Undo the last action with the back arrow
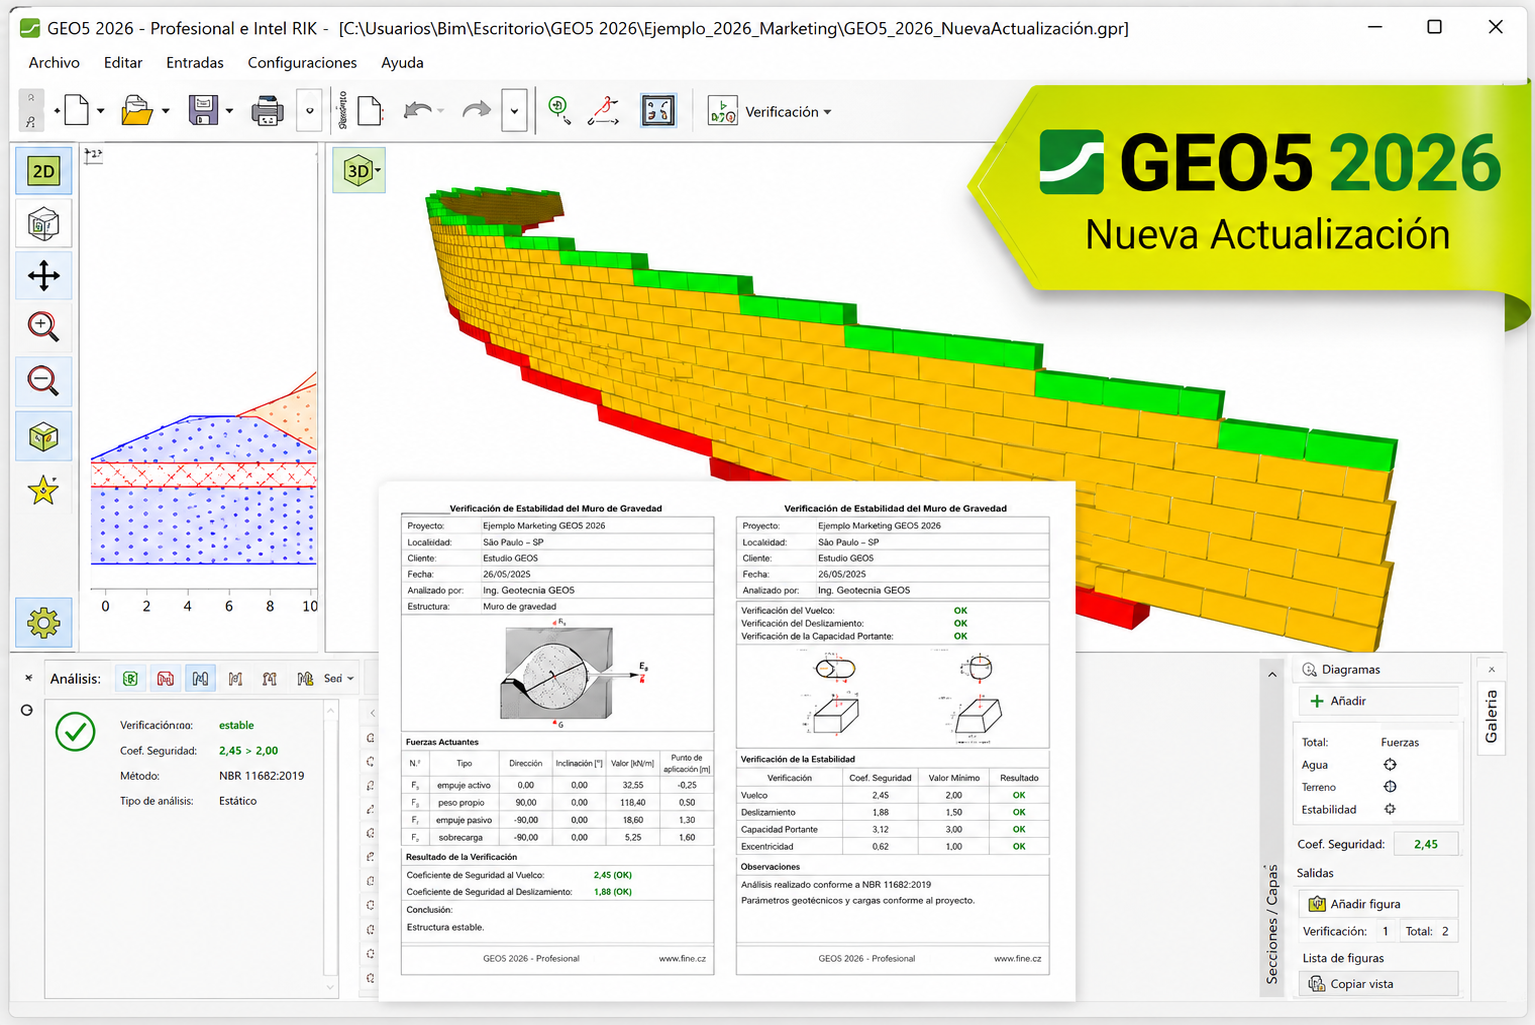This screenshot has width=1535, height=1025. [x=418, y=110]
